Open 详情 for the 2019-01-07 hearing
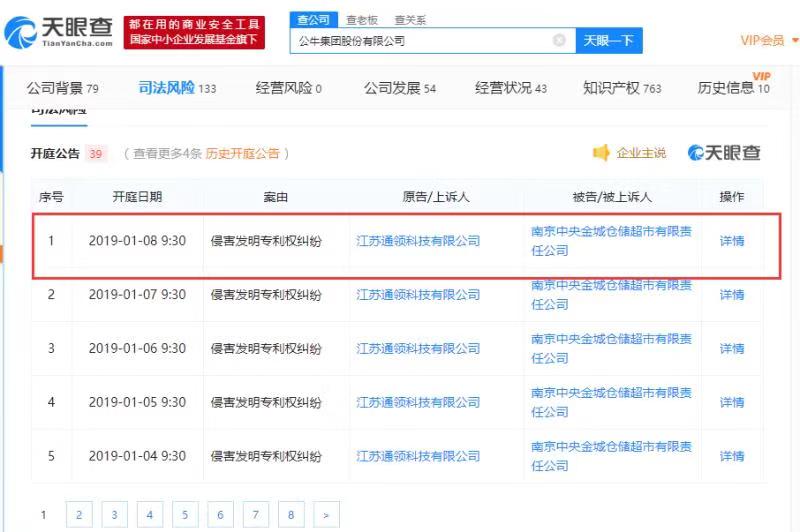Screen dimensions: 800x532 click(x=732, y=294)
